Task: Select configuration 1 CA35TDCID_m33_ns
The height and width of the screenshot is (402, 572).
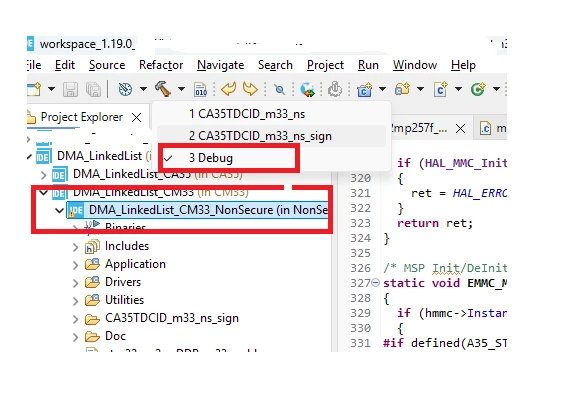Action: 271,114
